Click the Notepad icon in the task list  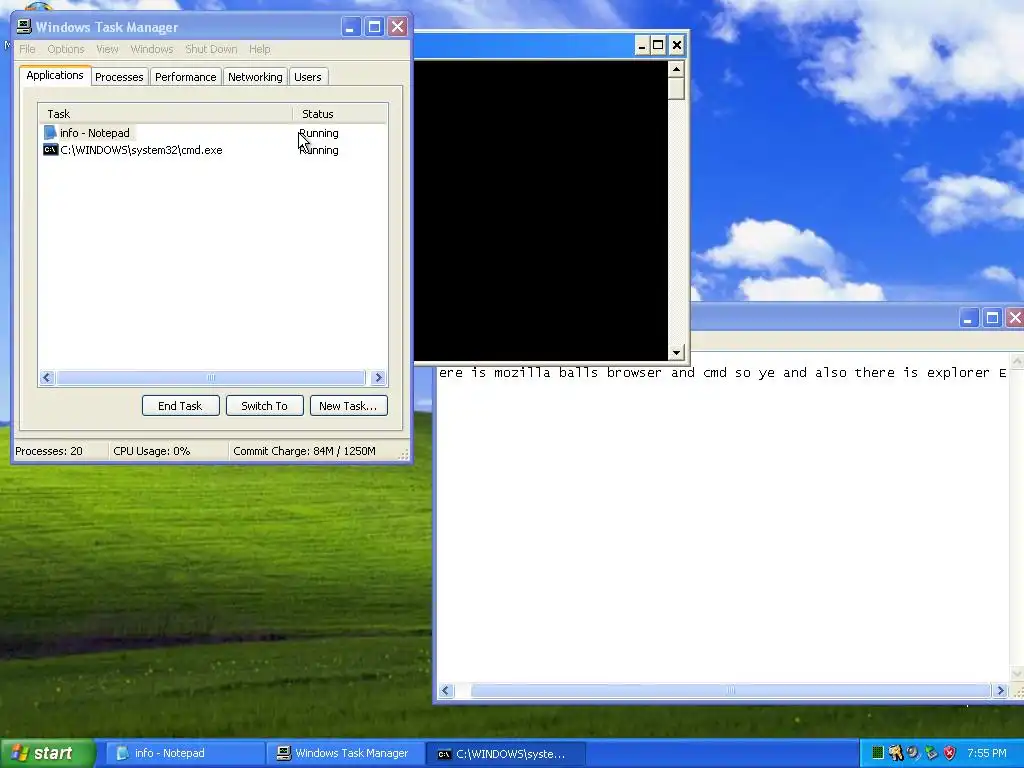[x=50, y=133]
